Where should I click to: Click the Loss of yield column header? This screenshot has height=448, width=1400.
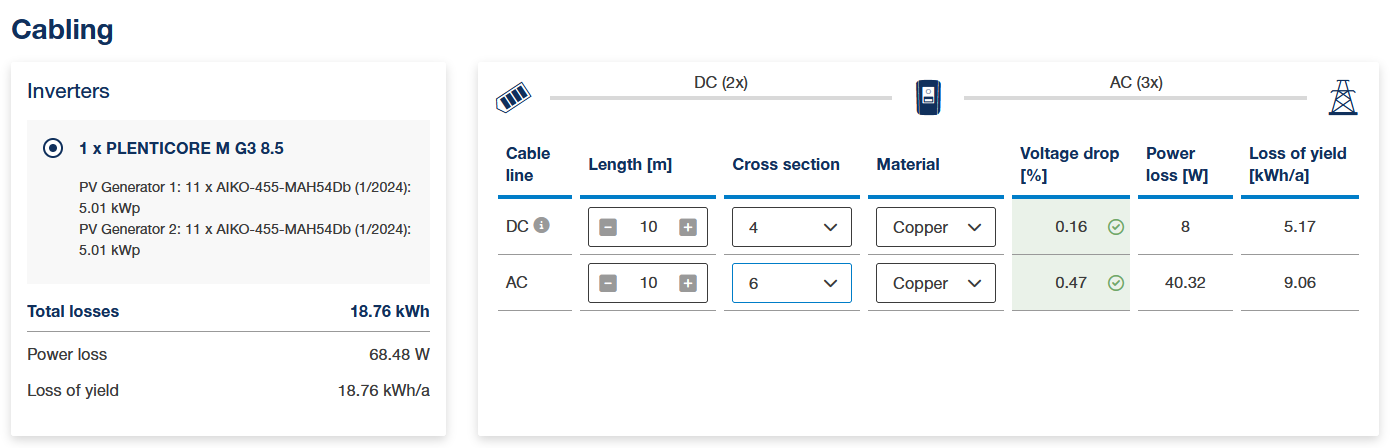point(1298,164)
